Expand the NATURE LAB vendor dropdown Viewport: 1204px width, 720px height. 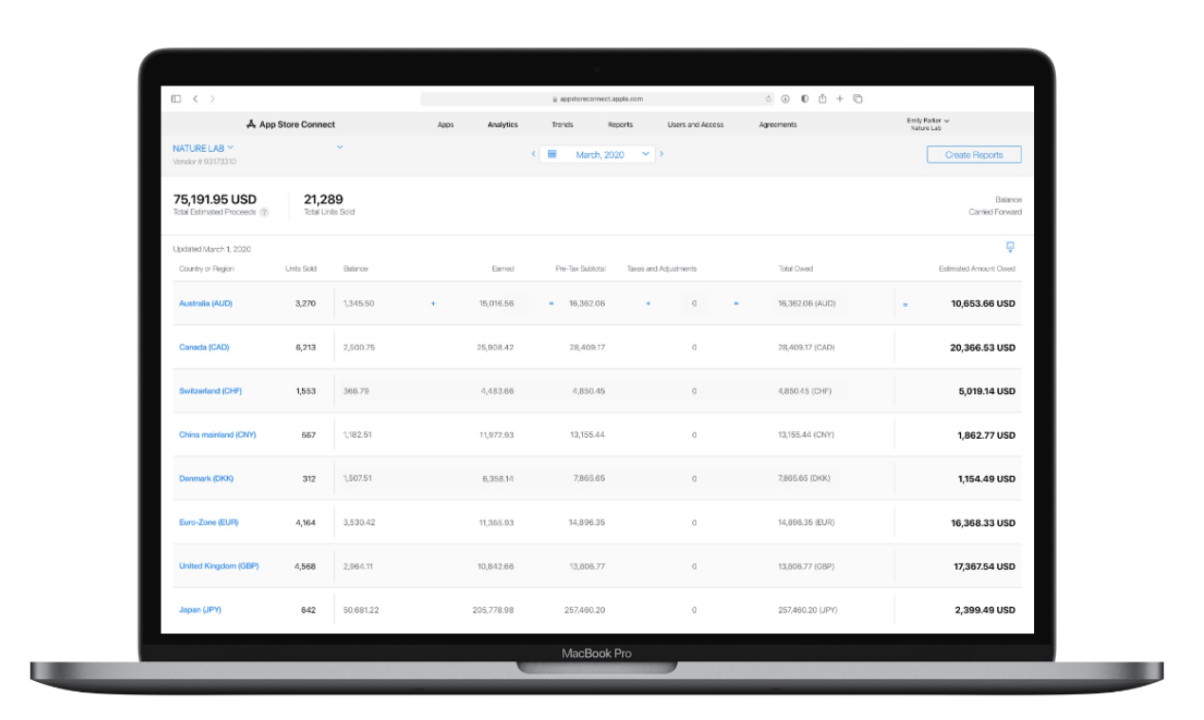pos(203,148)
